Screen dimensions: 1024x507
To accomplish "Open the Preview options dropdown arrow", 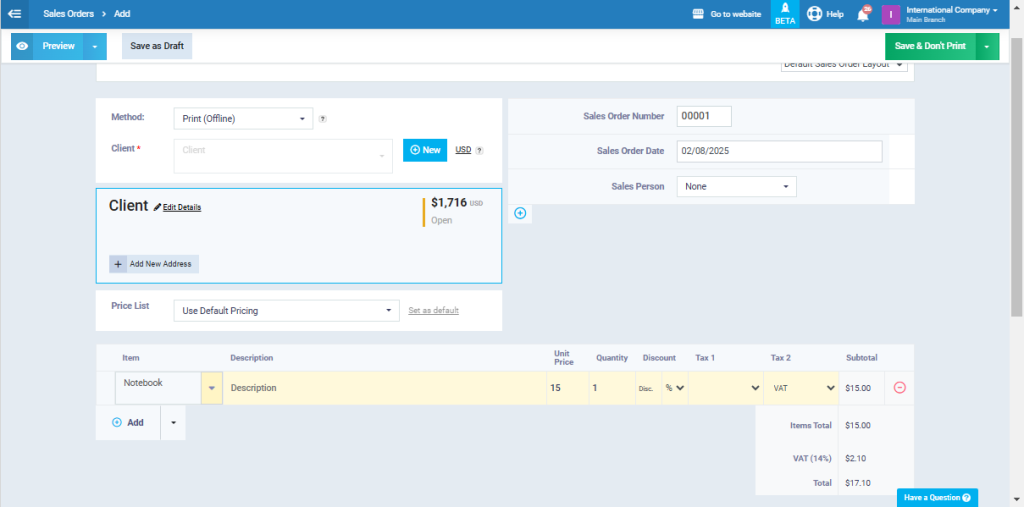I will (x=95, y=46).
